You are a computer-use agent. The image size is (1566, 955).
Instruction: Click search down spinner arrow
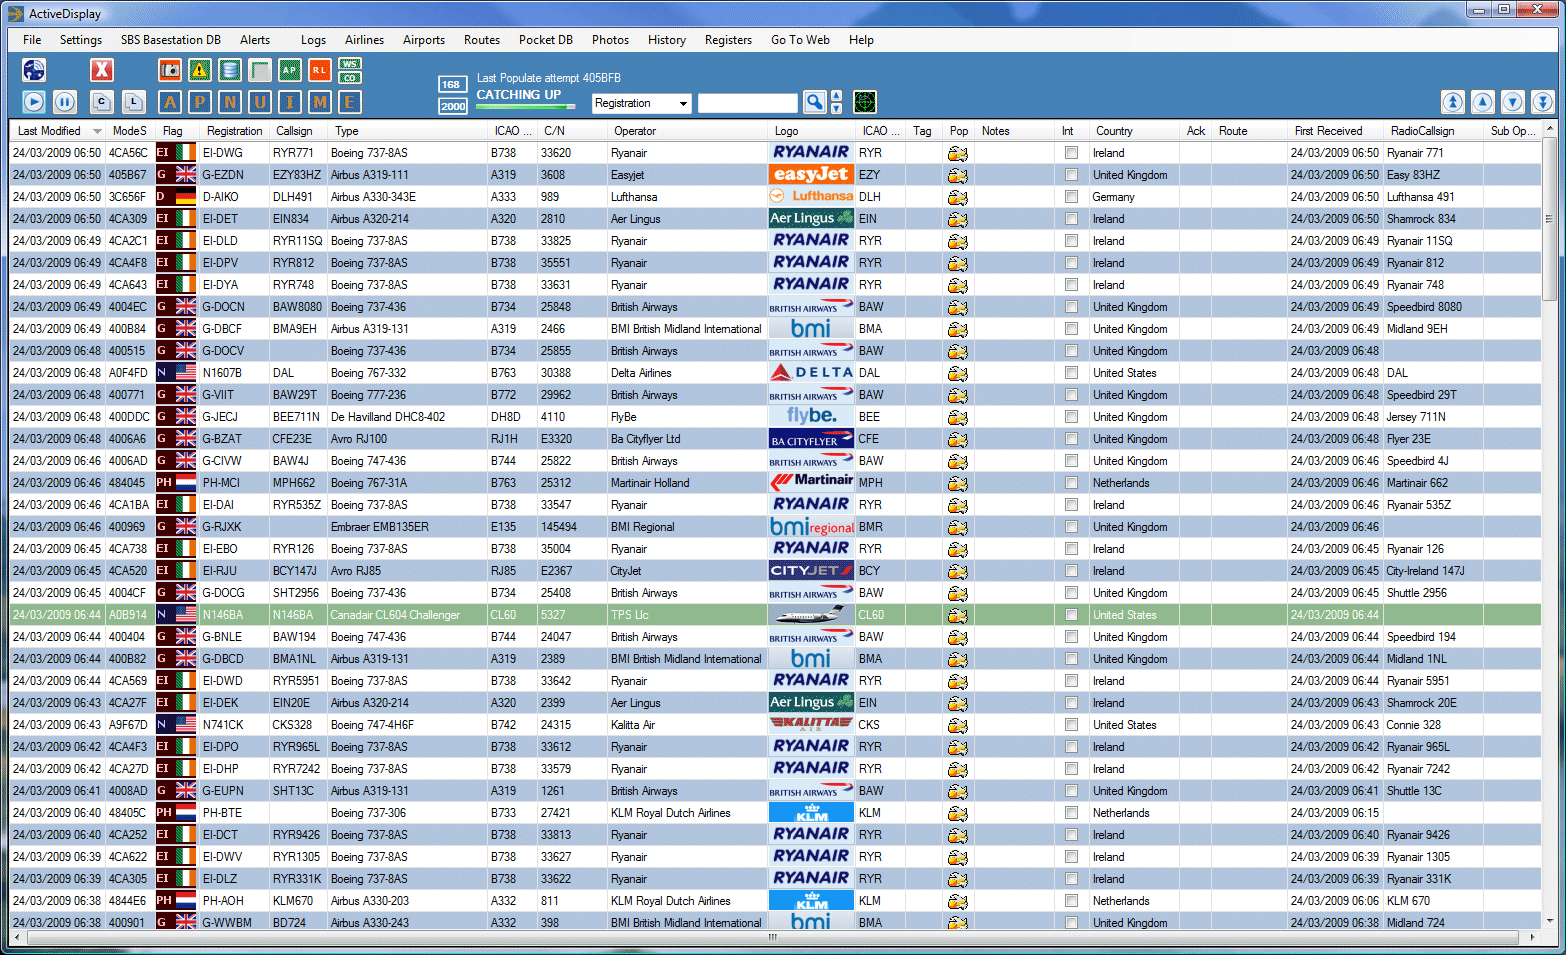point(837,108)
